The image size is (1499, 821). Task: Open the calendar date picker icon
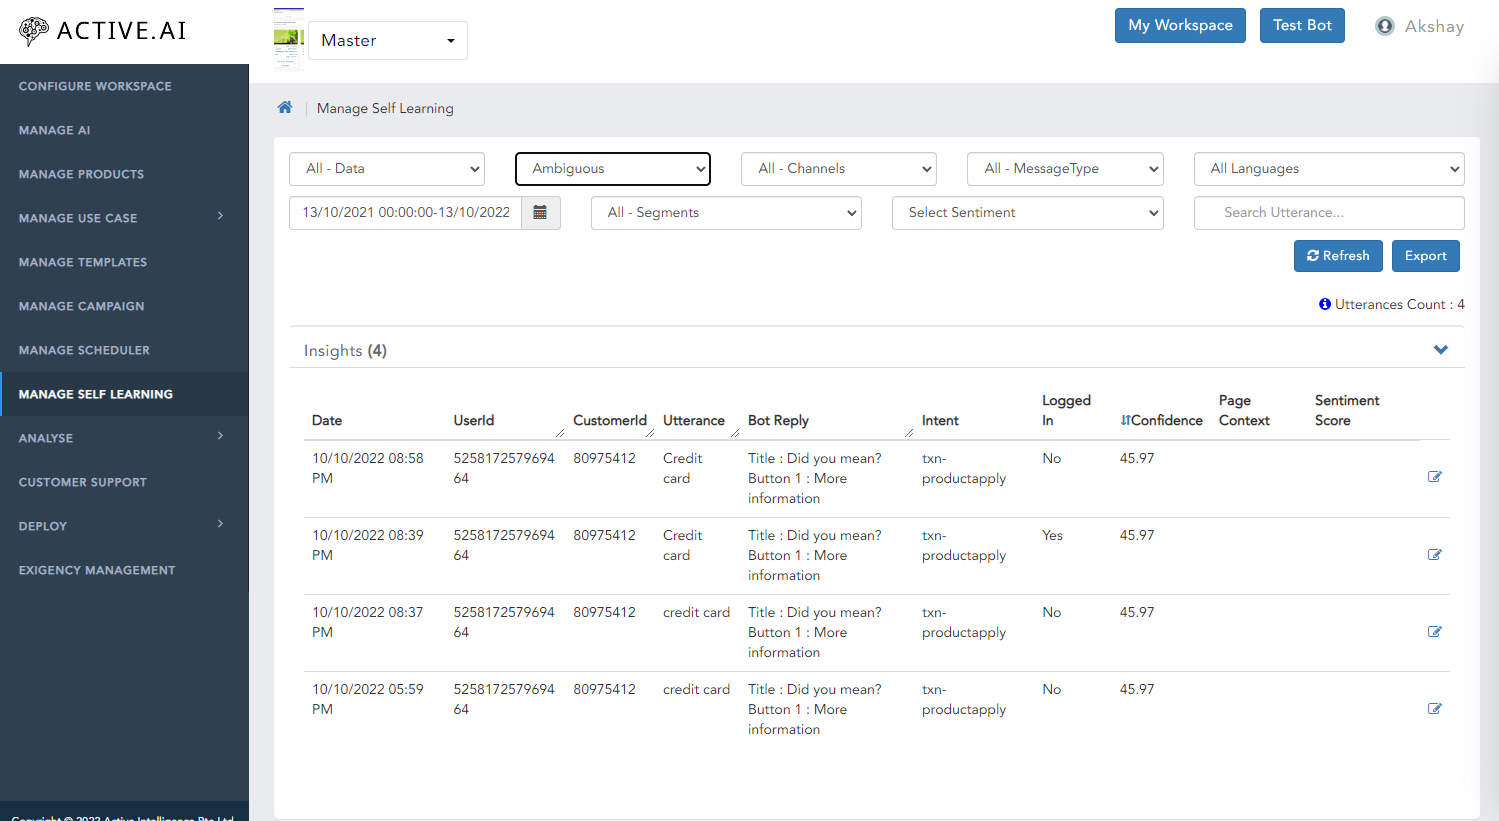coord(540,212)
